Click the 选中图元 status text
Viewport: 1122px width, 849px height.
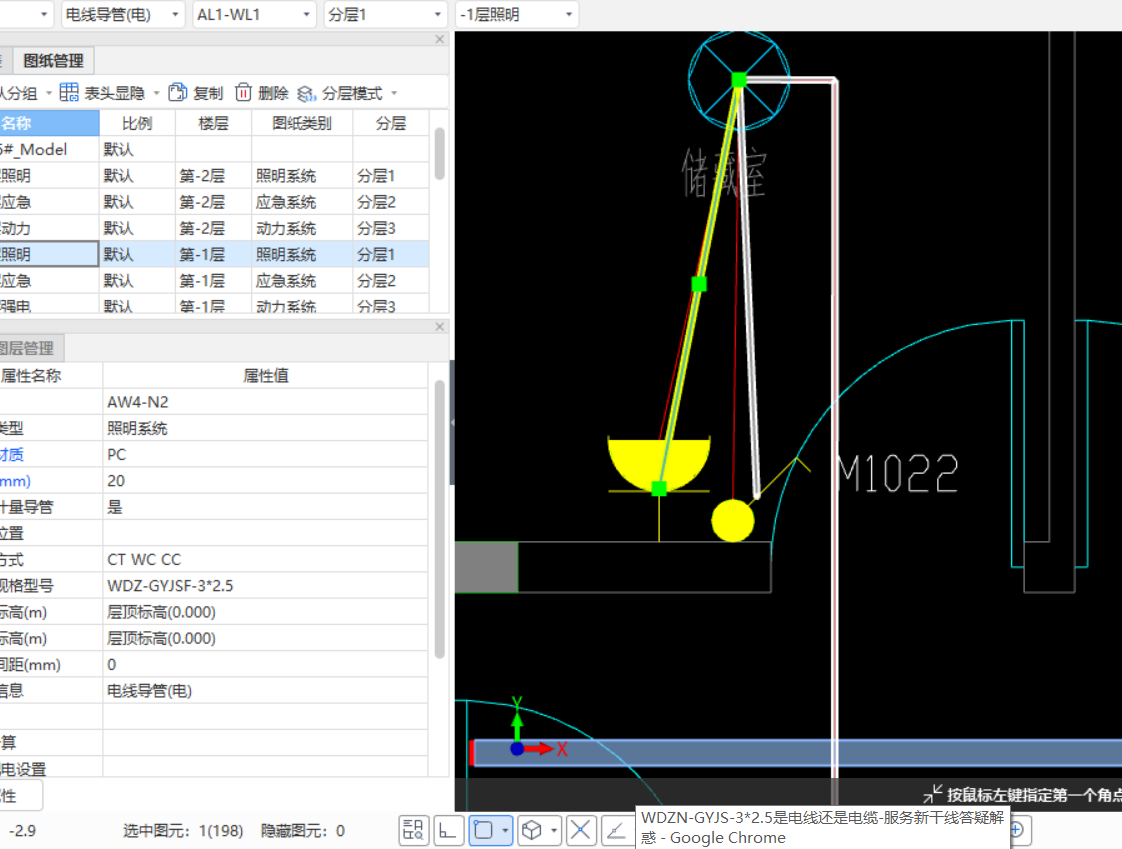click(182, 831)
